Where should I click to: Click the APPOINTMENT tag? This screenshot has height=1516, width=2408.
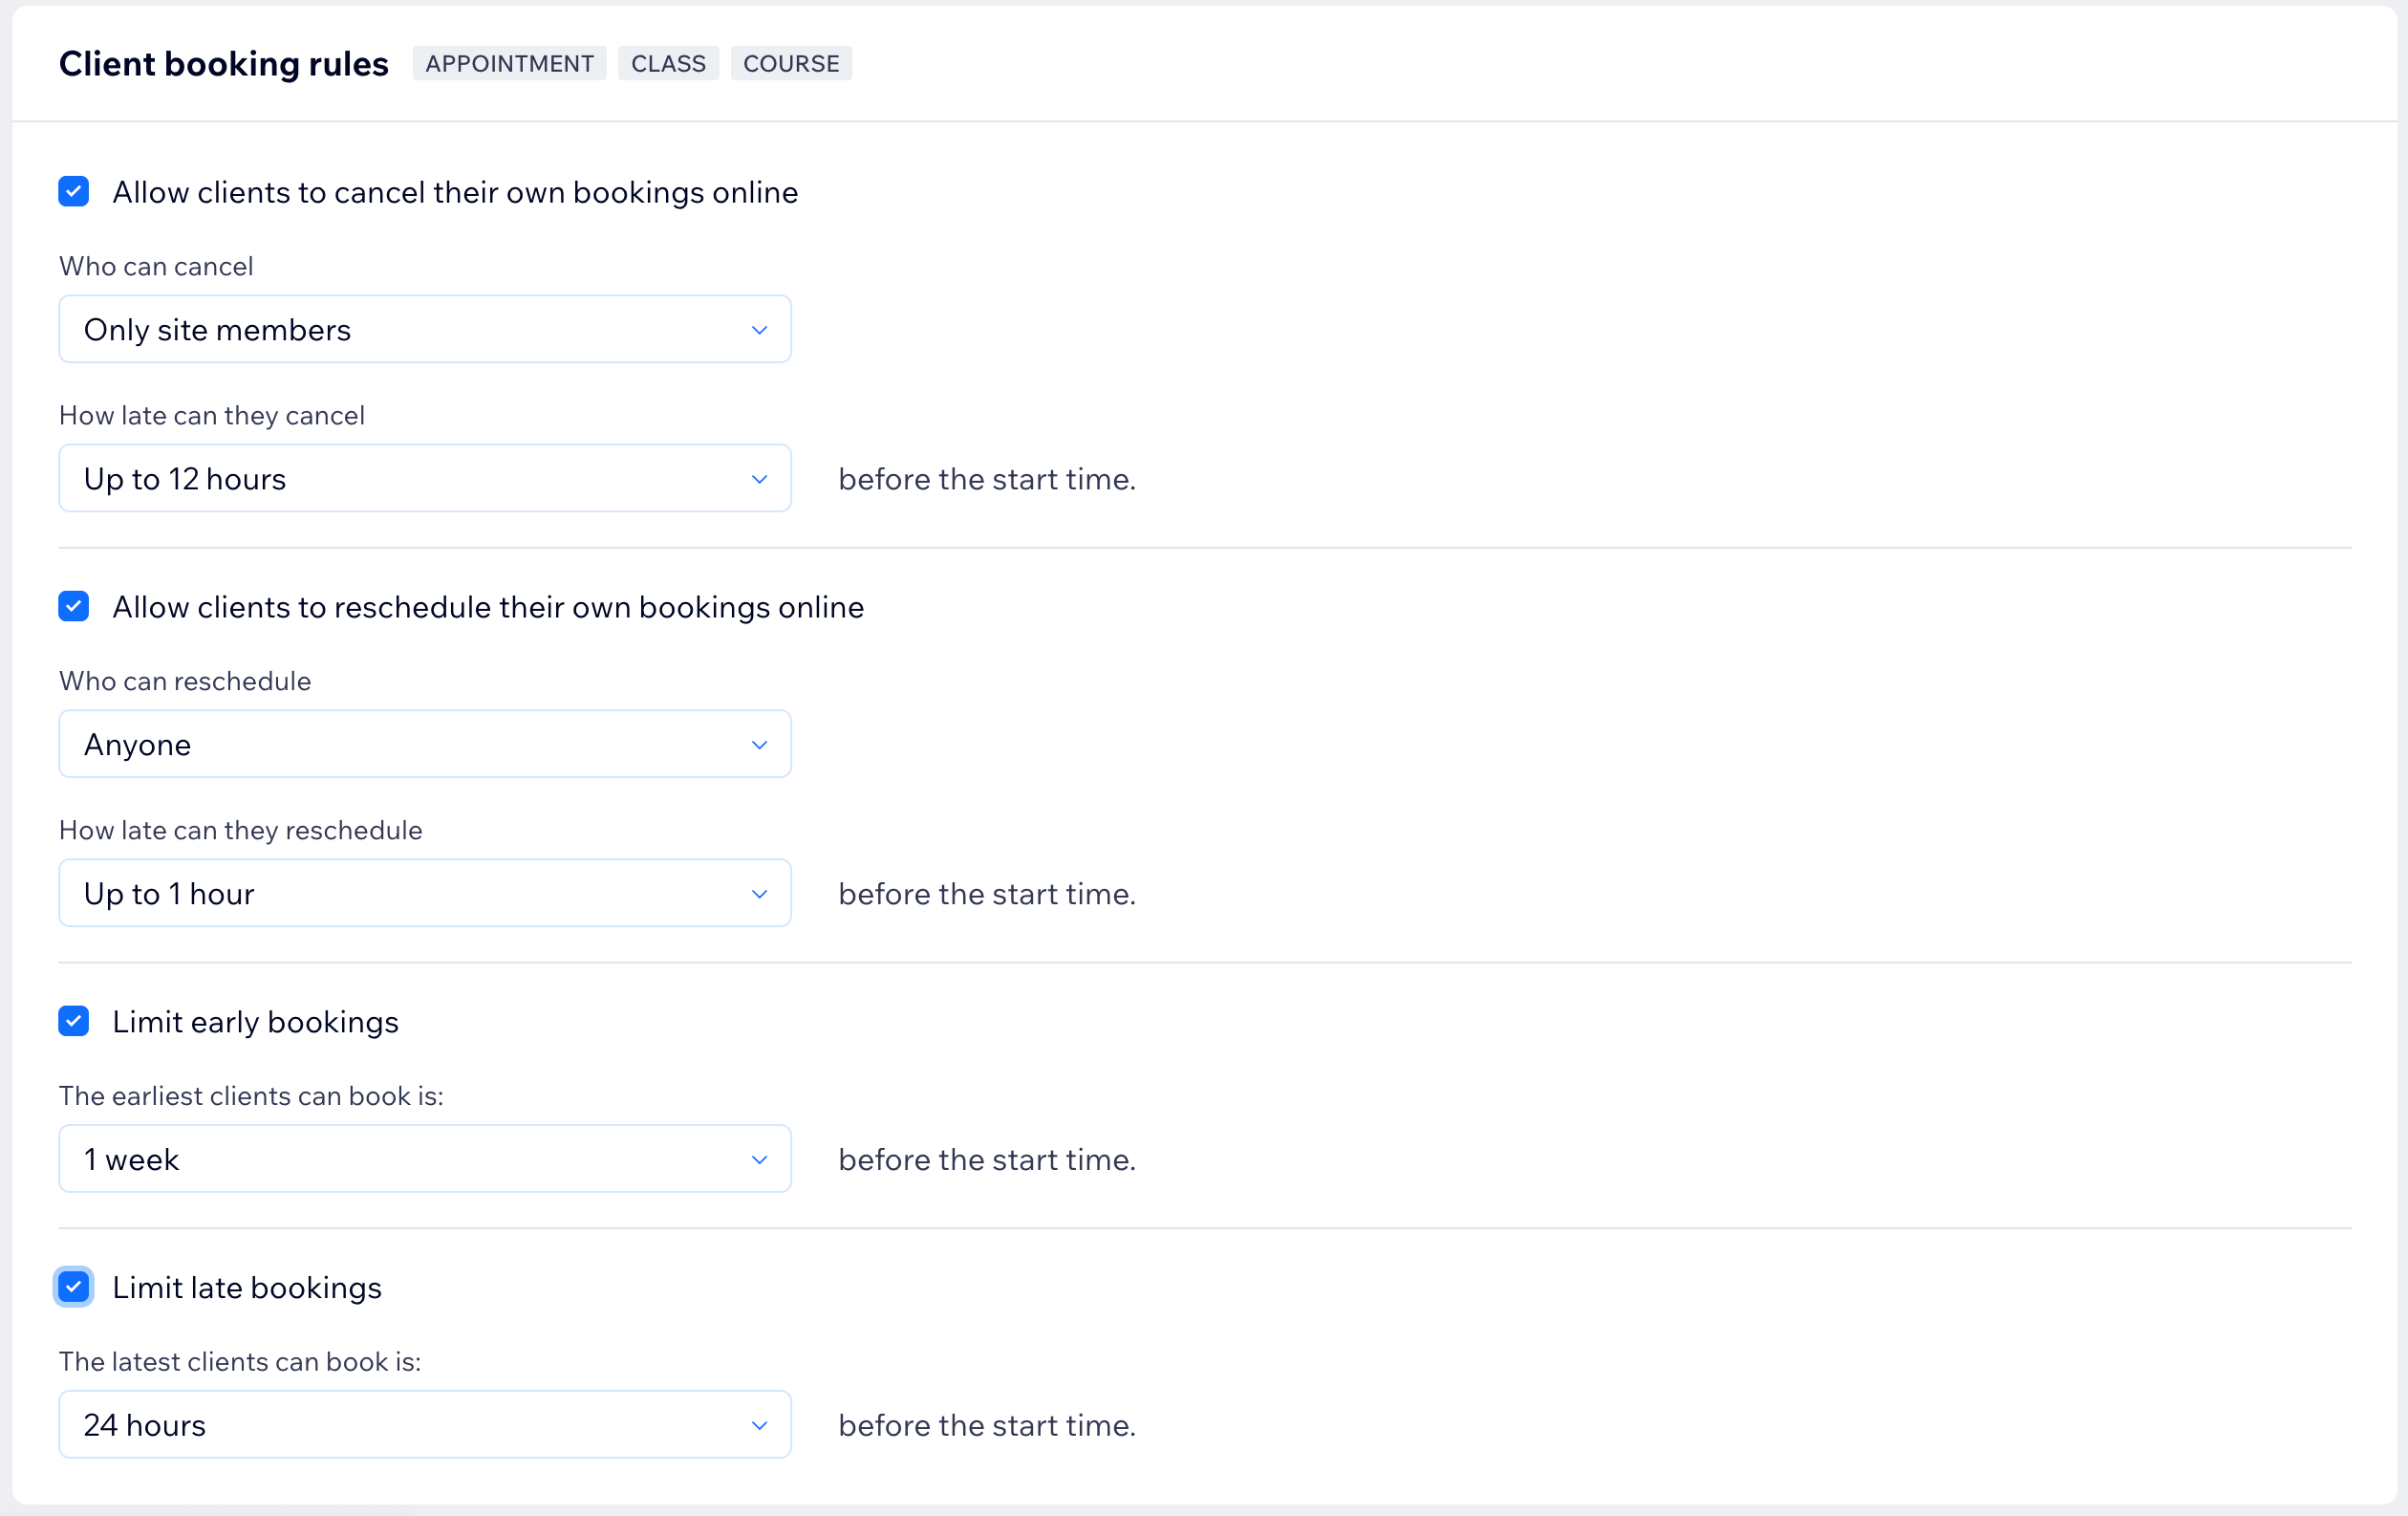509,63
